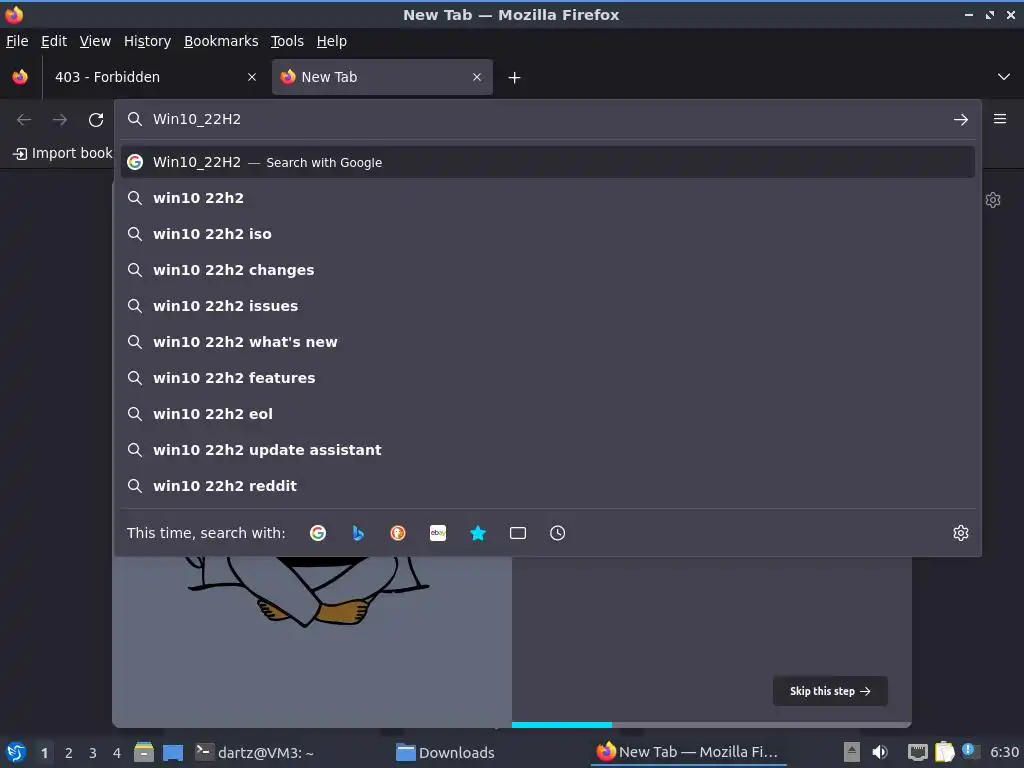The image size is (1024, 768).
Task: Go forward to next page
Action: tap(59, 120)
